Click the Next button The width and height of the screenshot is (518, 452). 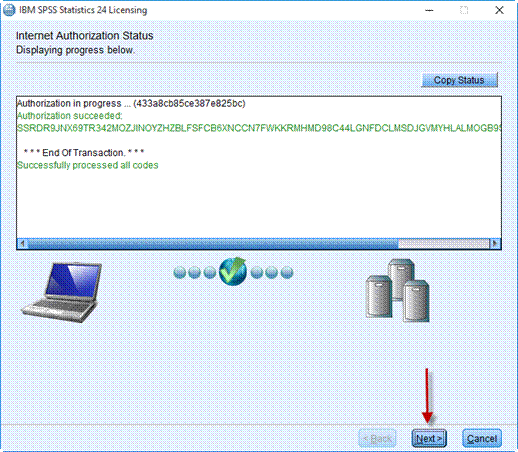[x=429, y=438]
